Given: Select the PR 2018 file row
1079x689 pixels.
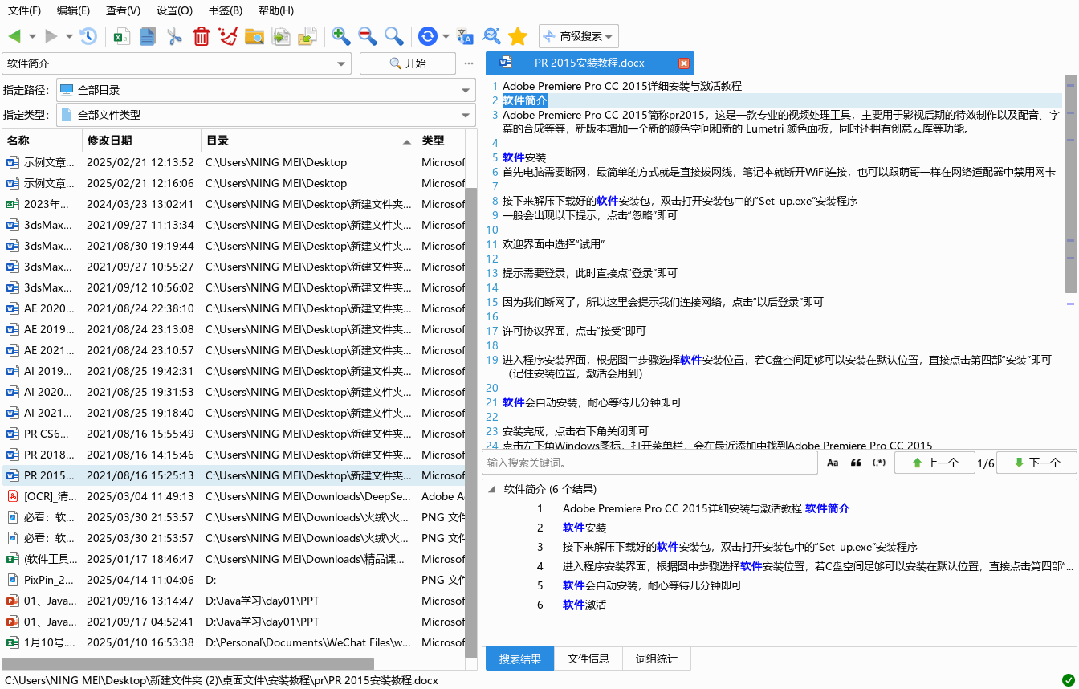Looking at the screenshot, I should pyautogui.click(x=234, y=455).
